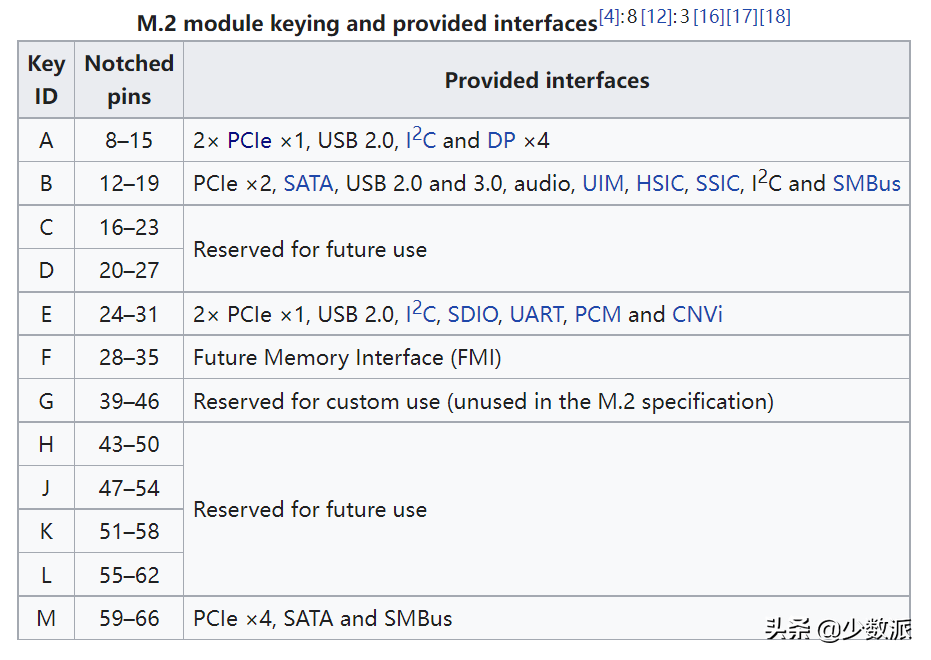Go to citation reference [16]
This screenshot has height=660, width=931.
coord(708,16)
